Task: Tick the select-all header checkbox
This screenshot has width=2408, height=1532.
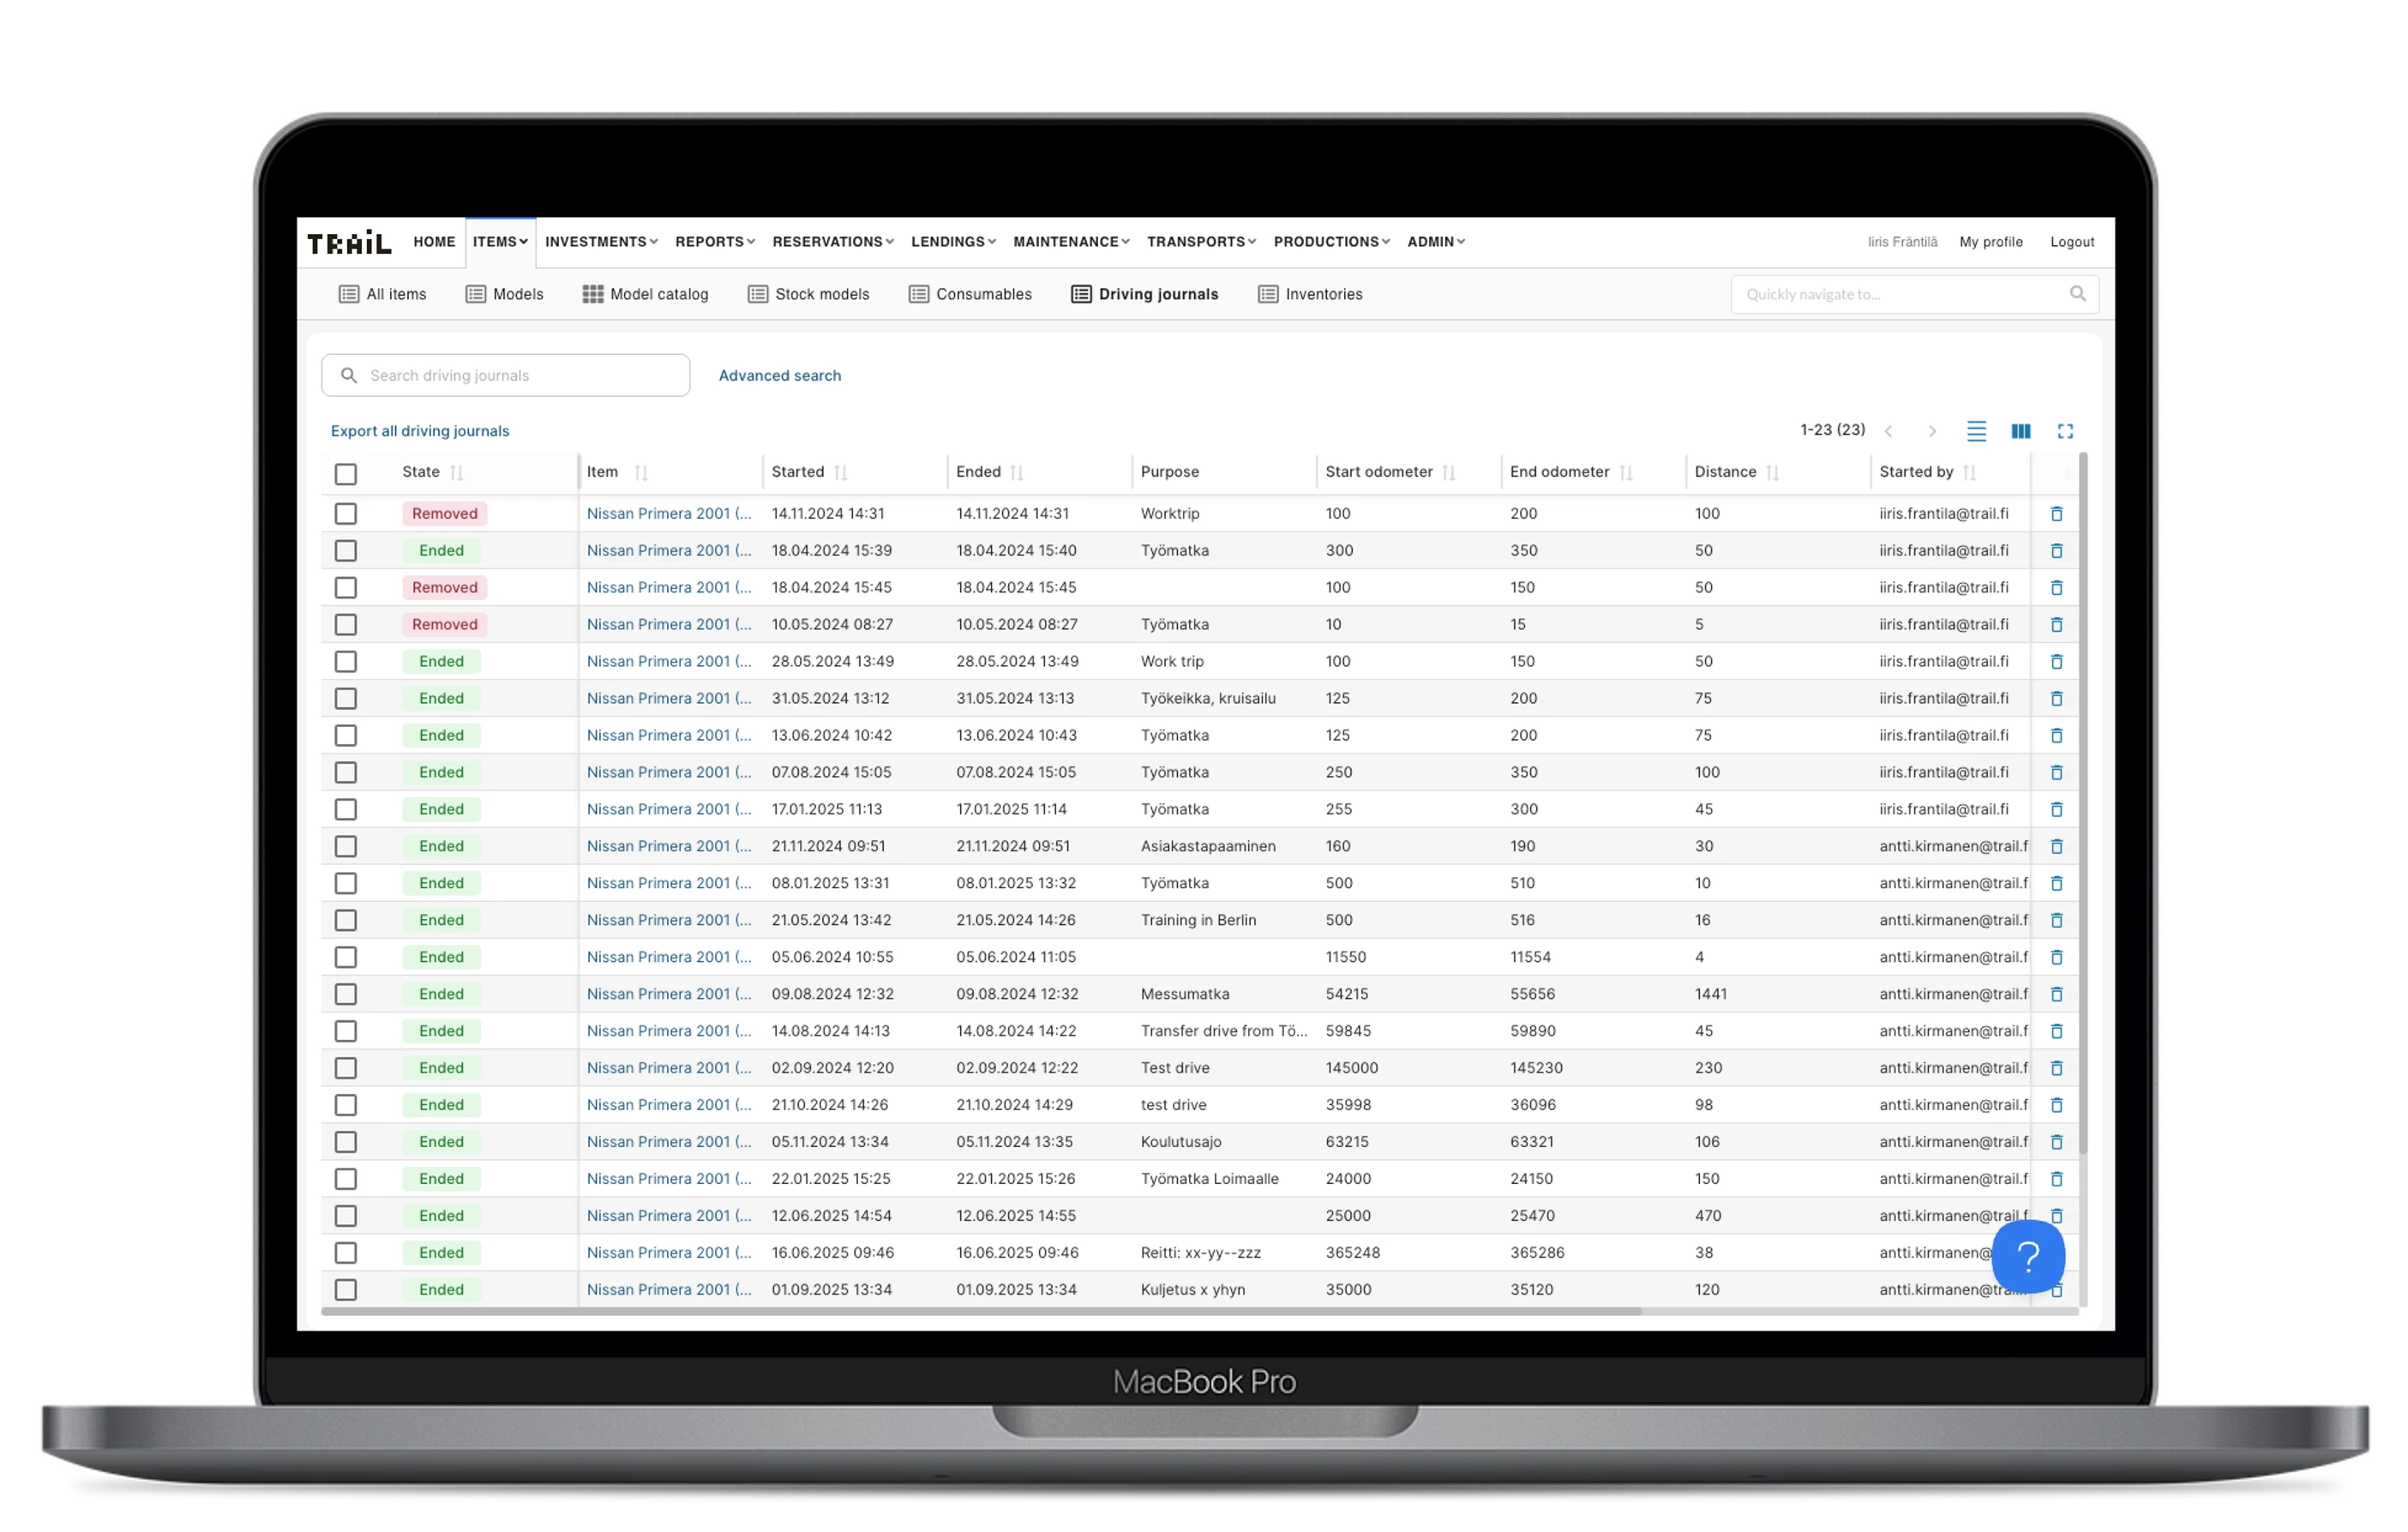Action: 346,474
